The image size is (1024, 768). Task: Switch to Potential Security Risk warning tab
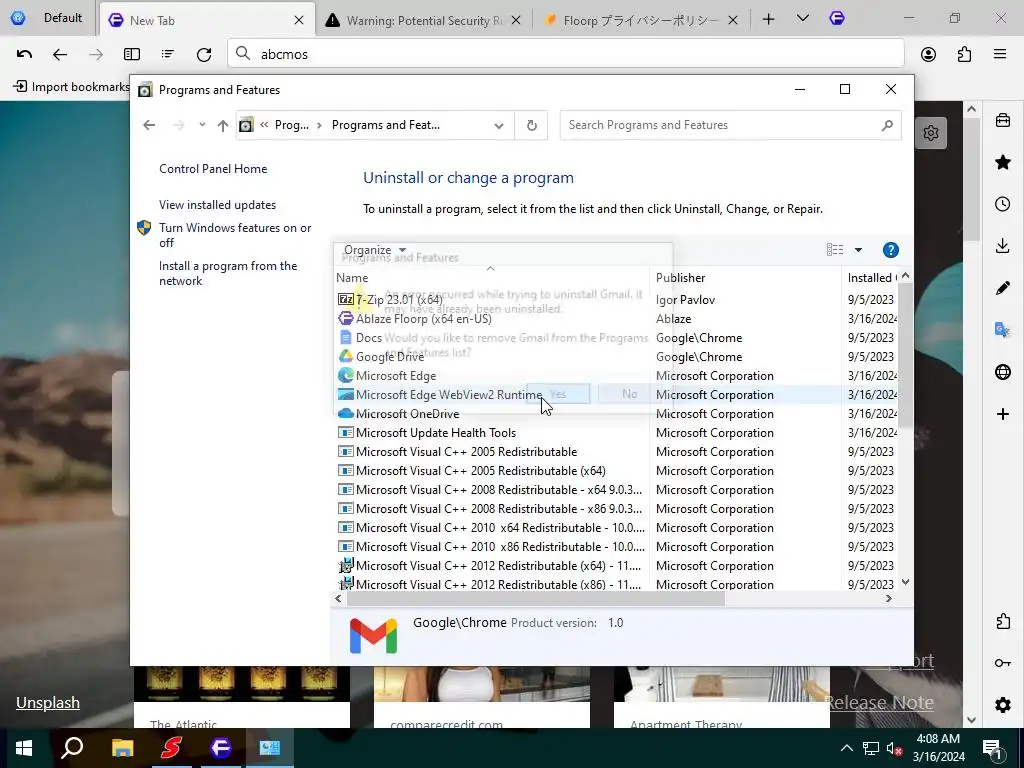(x=424, y=20)
